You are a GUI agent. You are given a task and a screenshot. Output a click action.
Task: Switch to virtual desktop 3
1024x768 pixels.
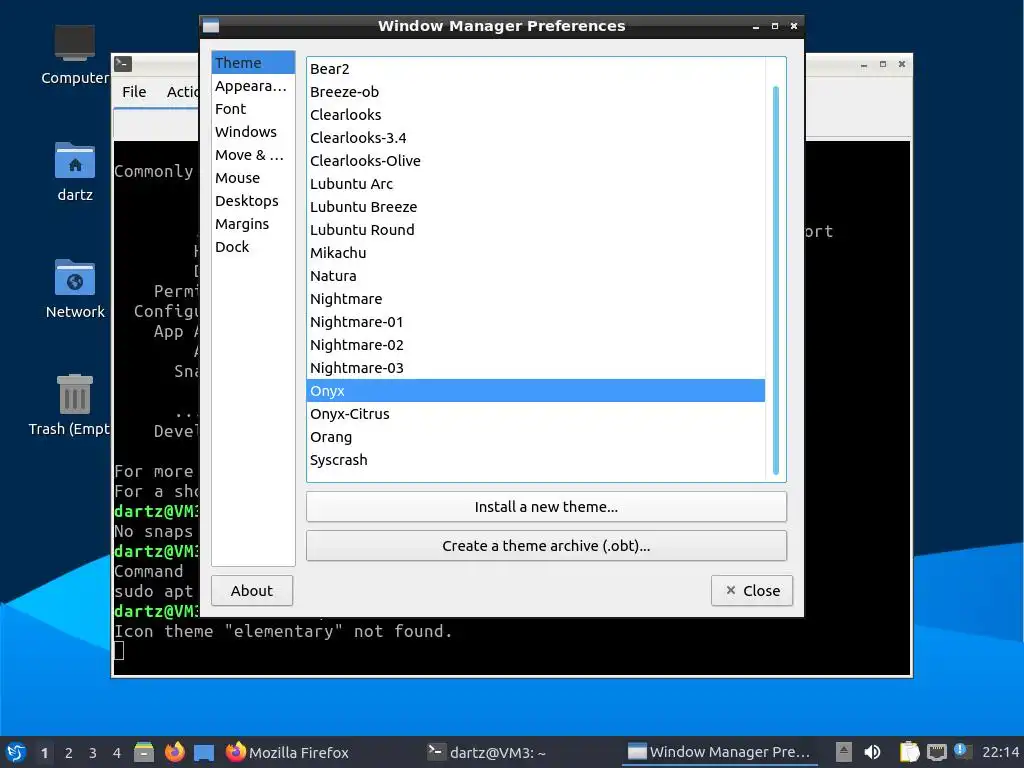click(93, 753)
